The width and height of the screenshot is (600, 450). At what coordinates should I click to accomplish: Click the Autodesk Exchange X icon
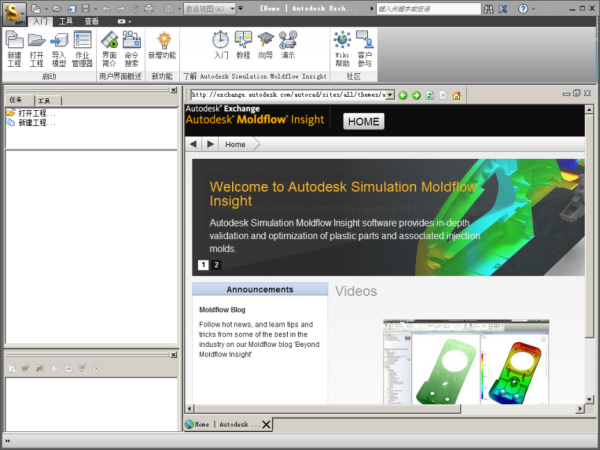pyautogui.click(x=503, y=9)
